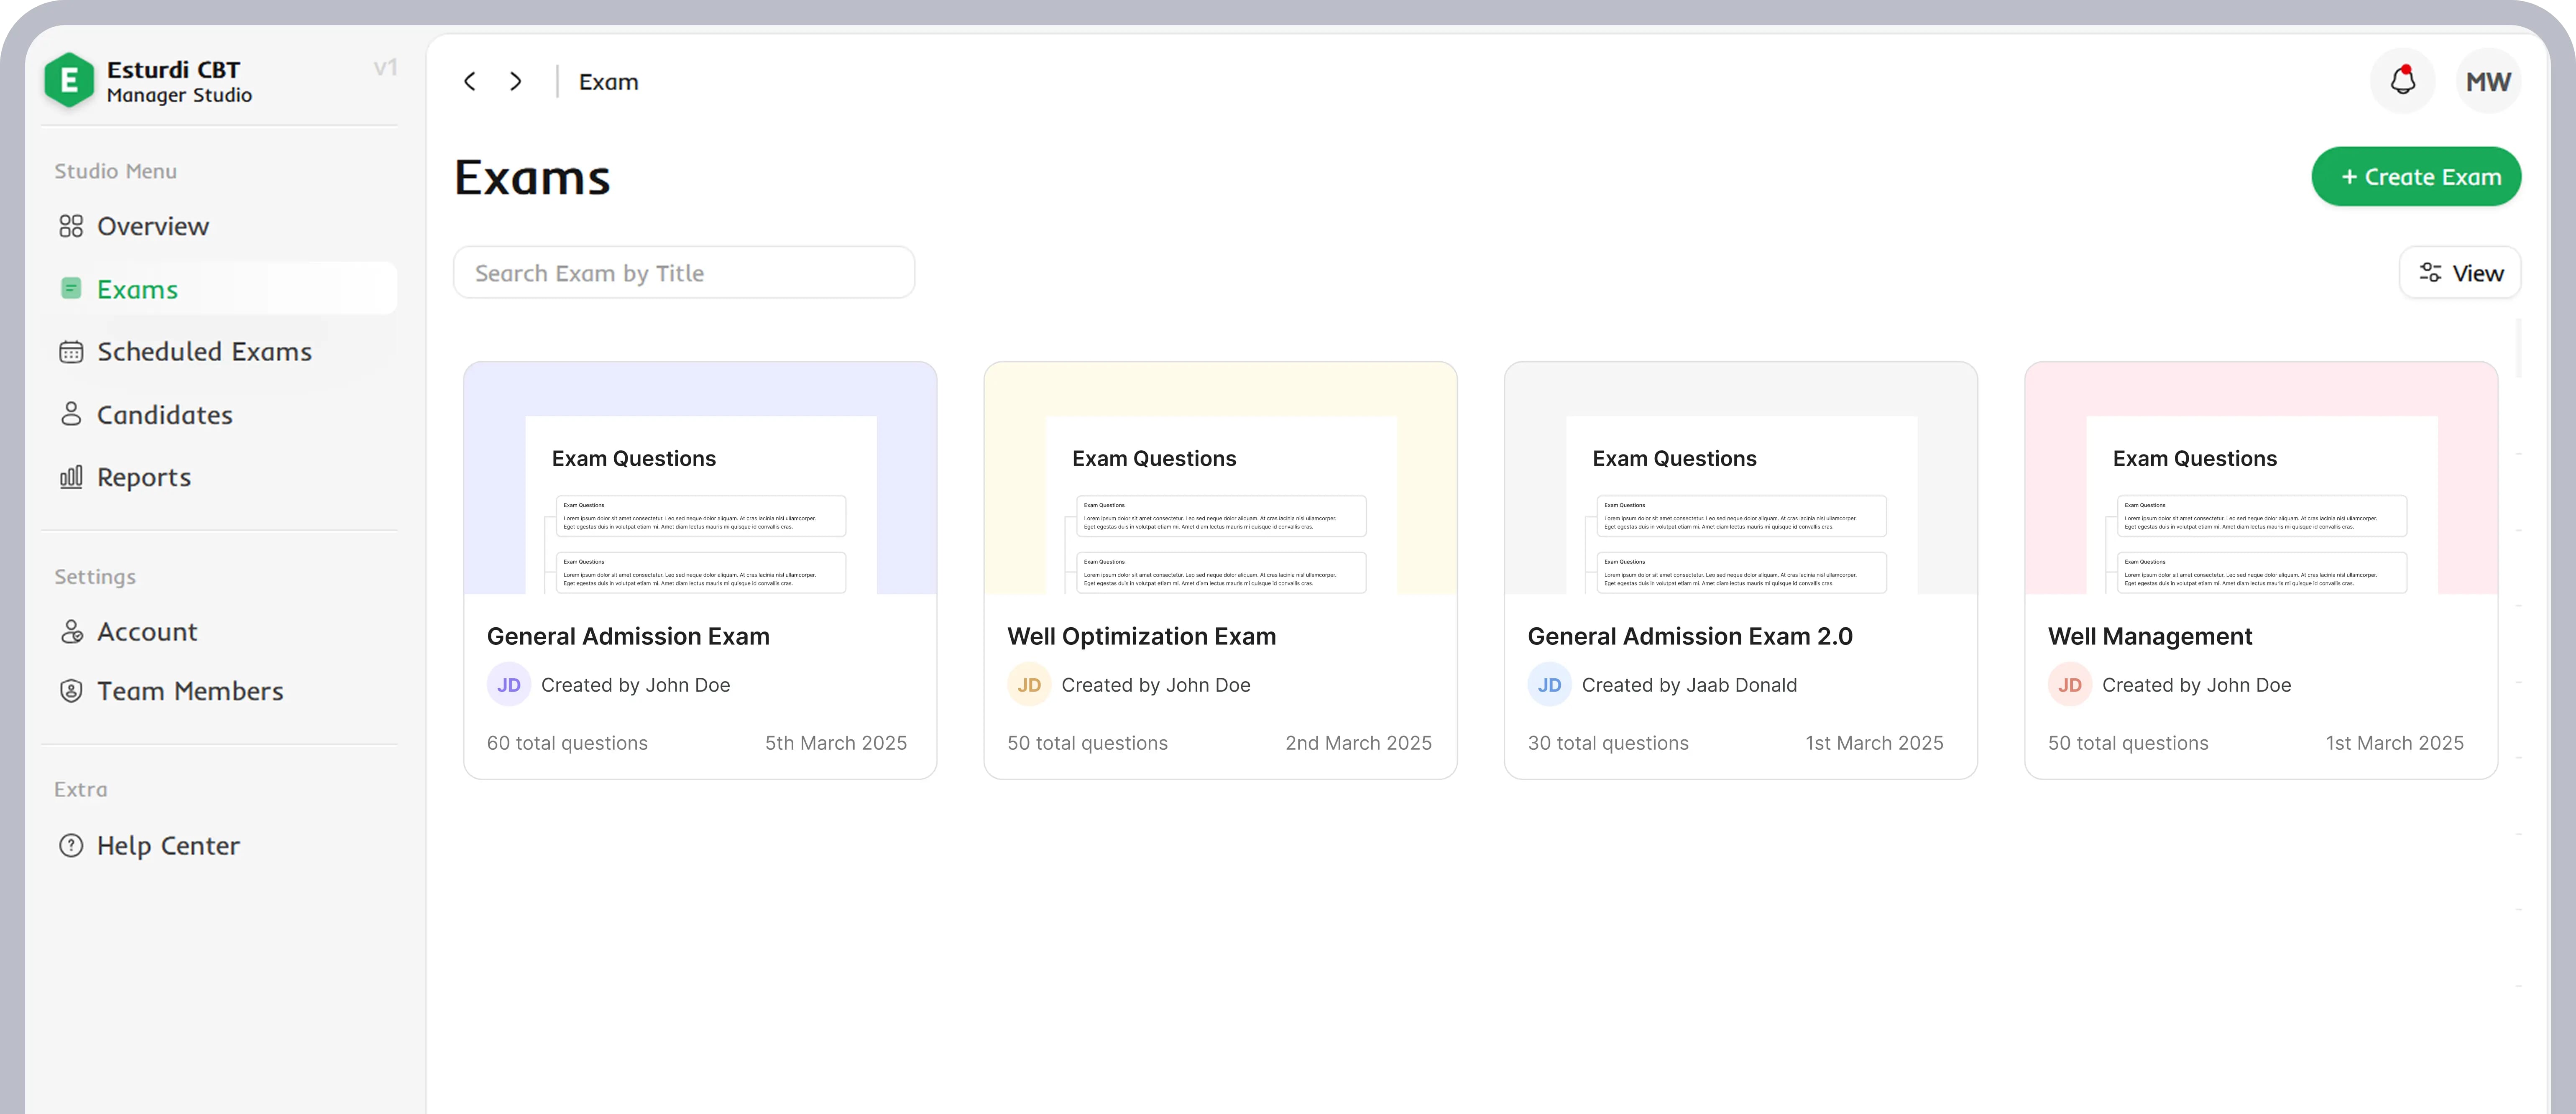Click the Exam breadcrumb label
This screenshot has height=1114, width=2576.
tap(608, 82)
